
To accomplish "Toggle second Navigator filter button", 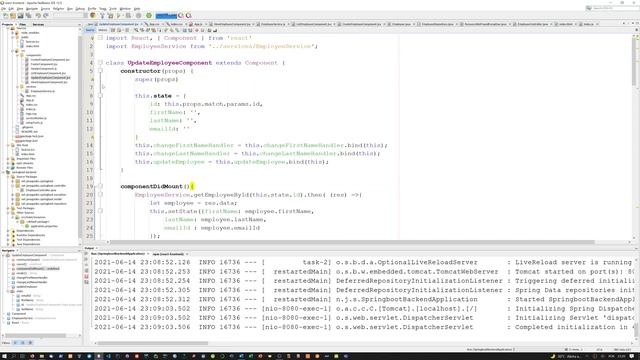I will [23, 343].
